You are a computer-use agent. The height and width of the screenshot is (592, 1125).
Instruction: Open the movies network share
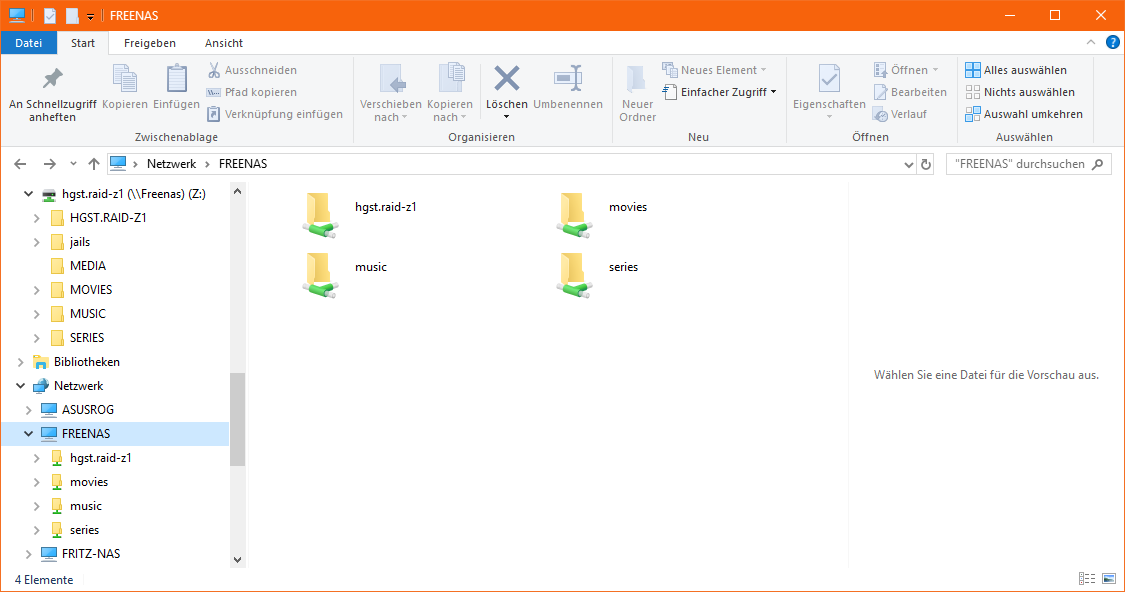point(601,215)
